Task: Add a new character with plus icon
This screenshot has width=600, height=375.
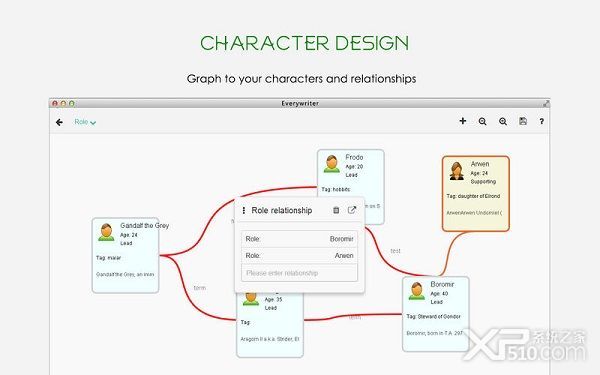Action: (463, 121)
